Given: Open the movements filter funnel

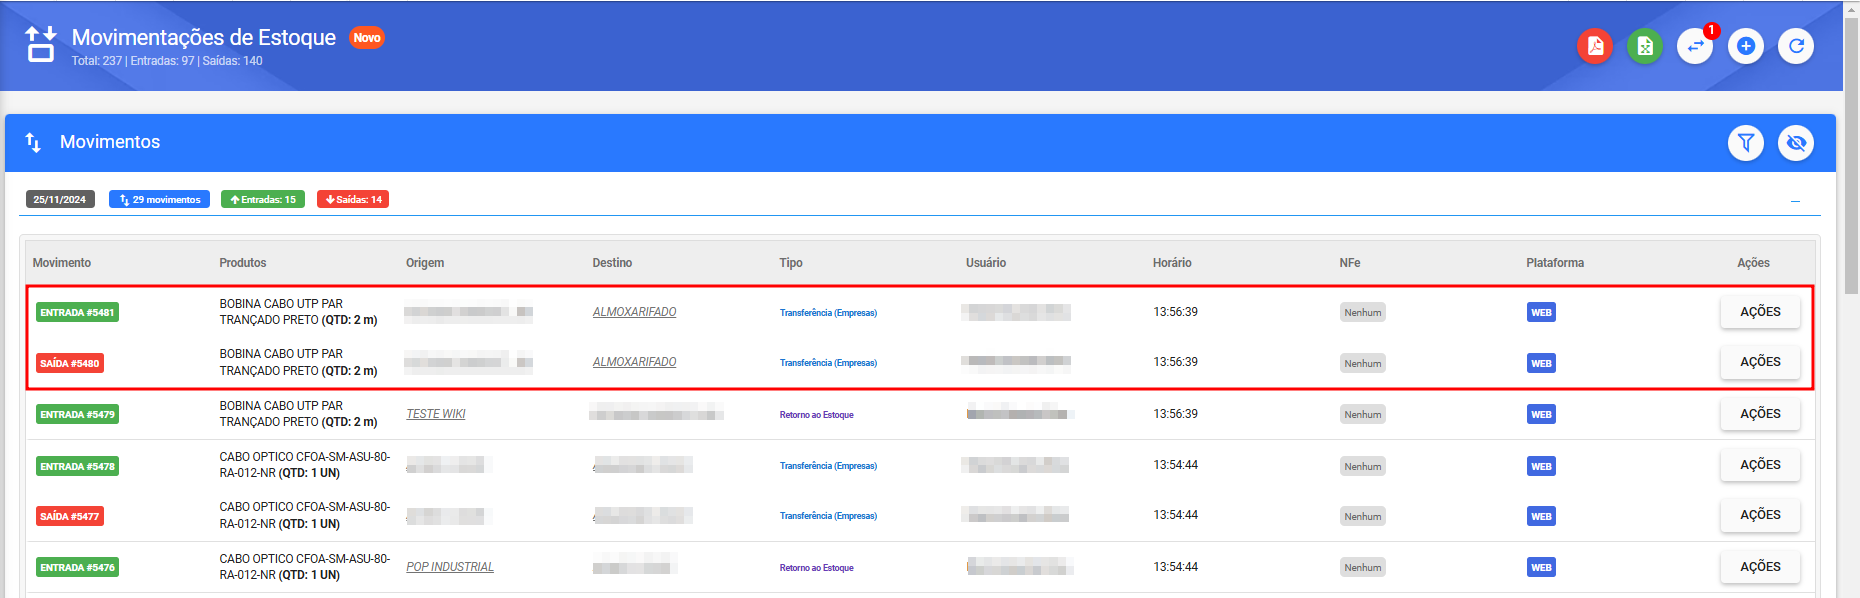Looking at the screenshot, I should click(x=1745, y=143).
